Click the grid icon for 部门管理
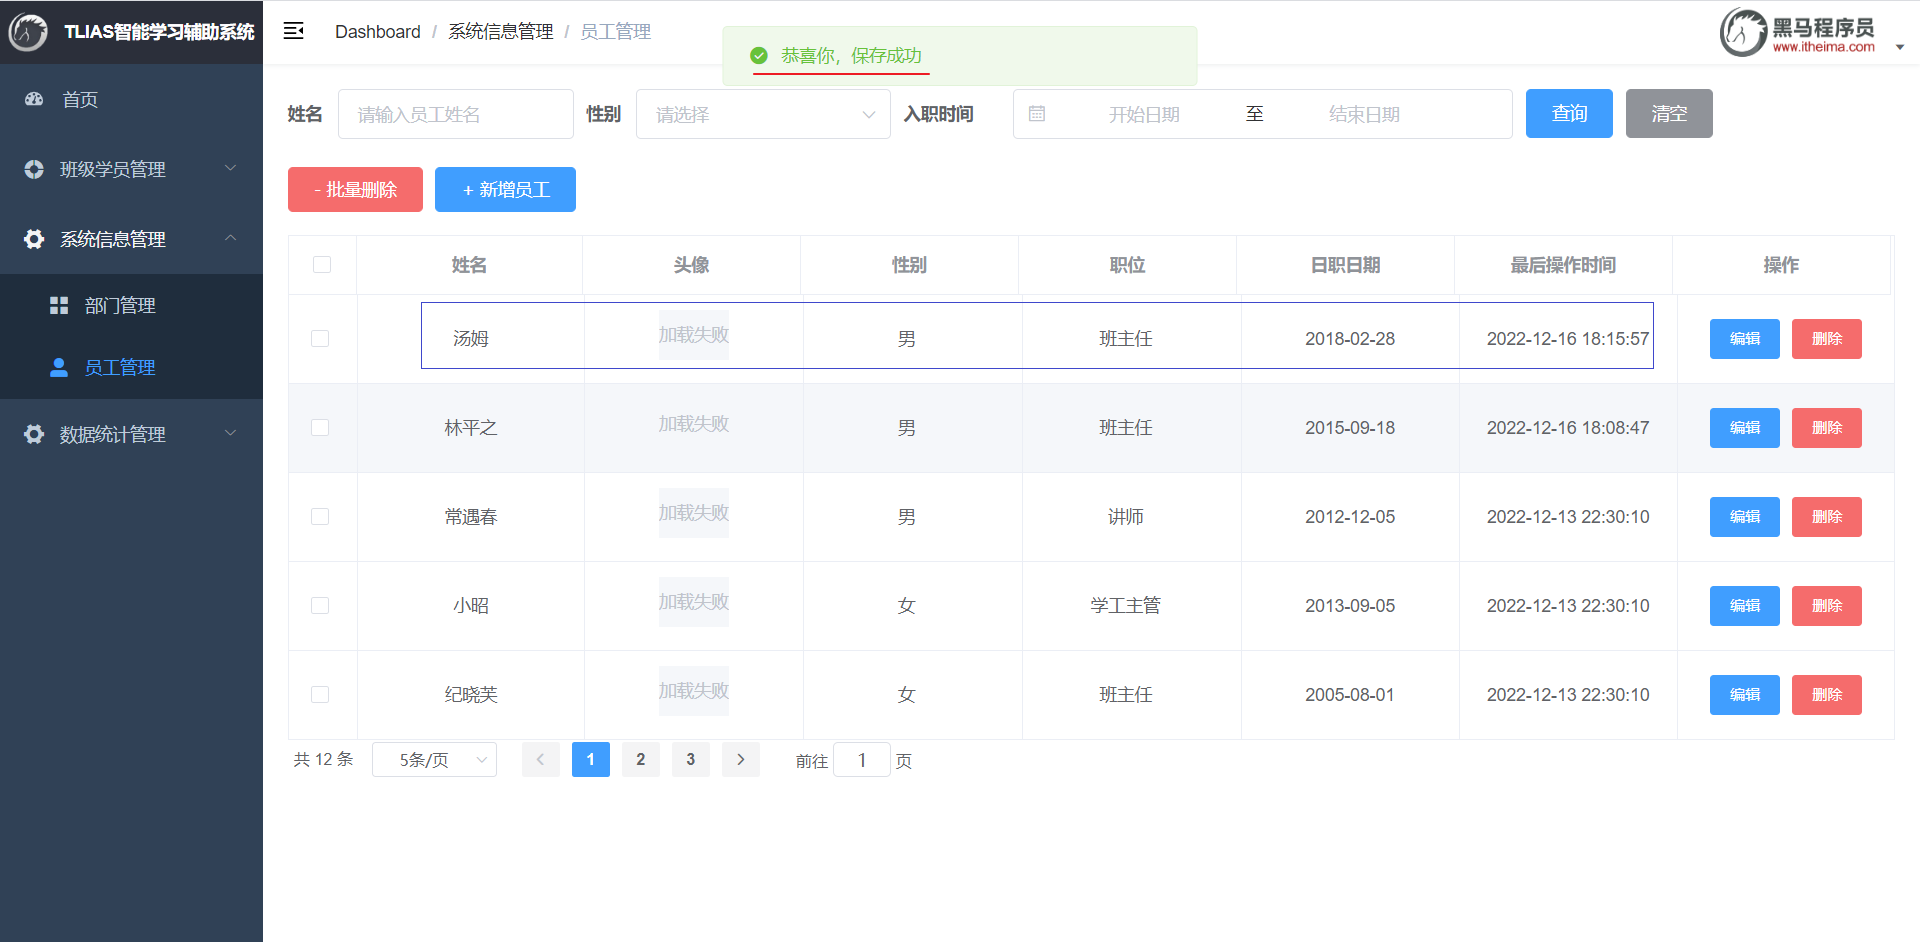1920x942 pixels. (x=59, y=306)
